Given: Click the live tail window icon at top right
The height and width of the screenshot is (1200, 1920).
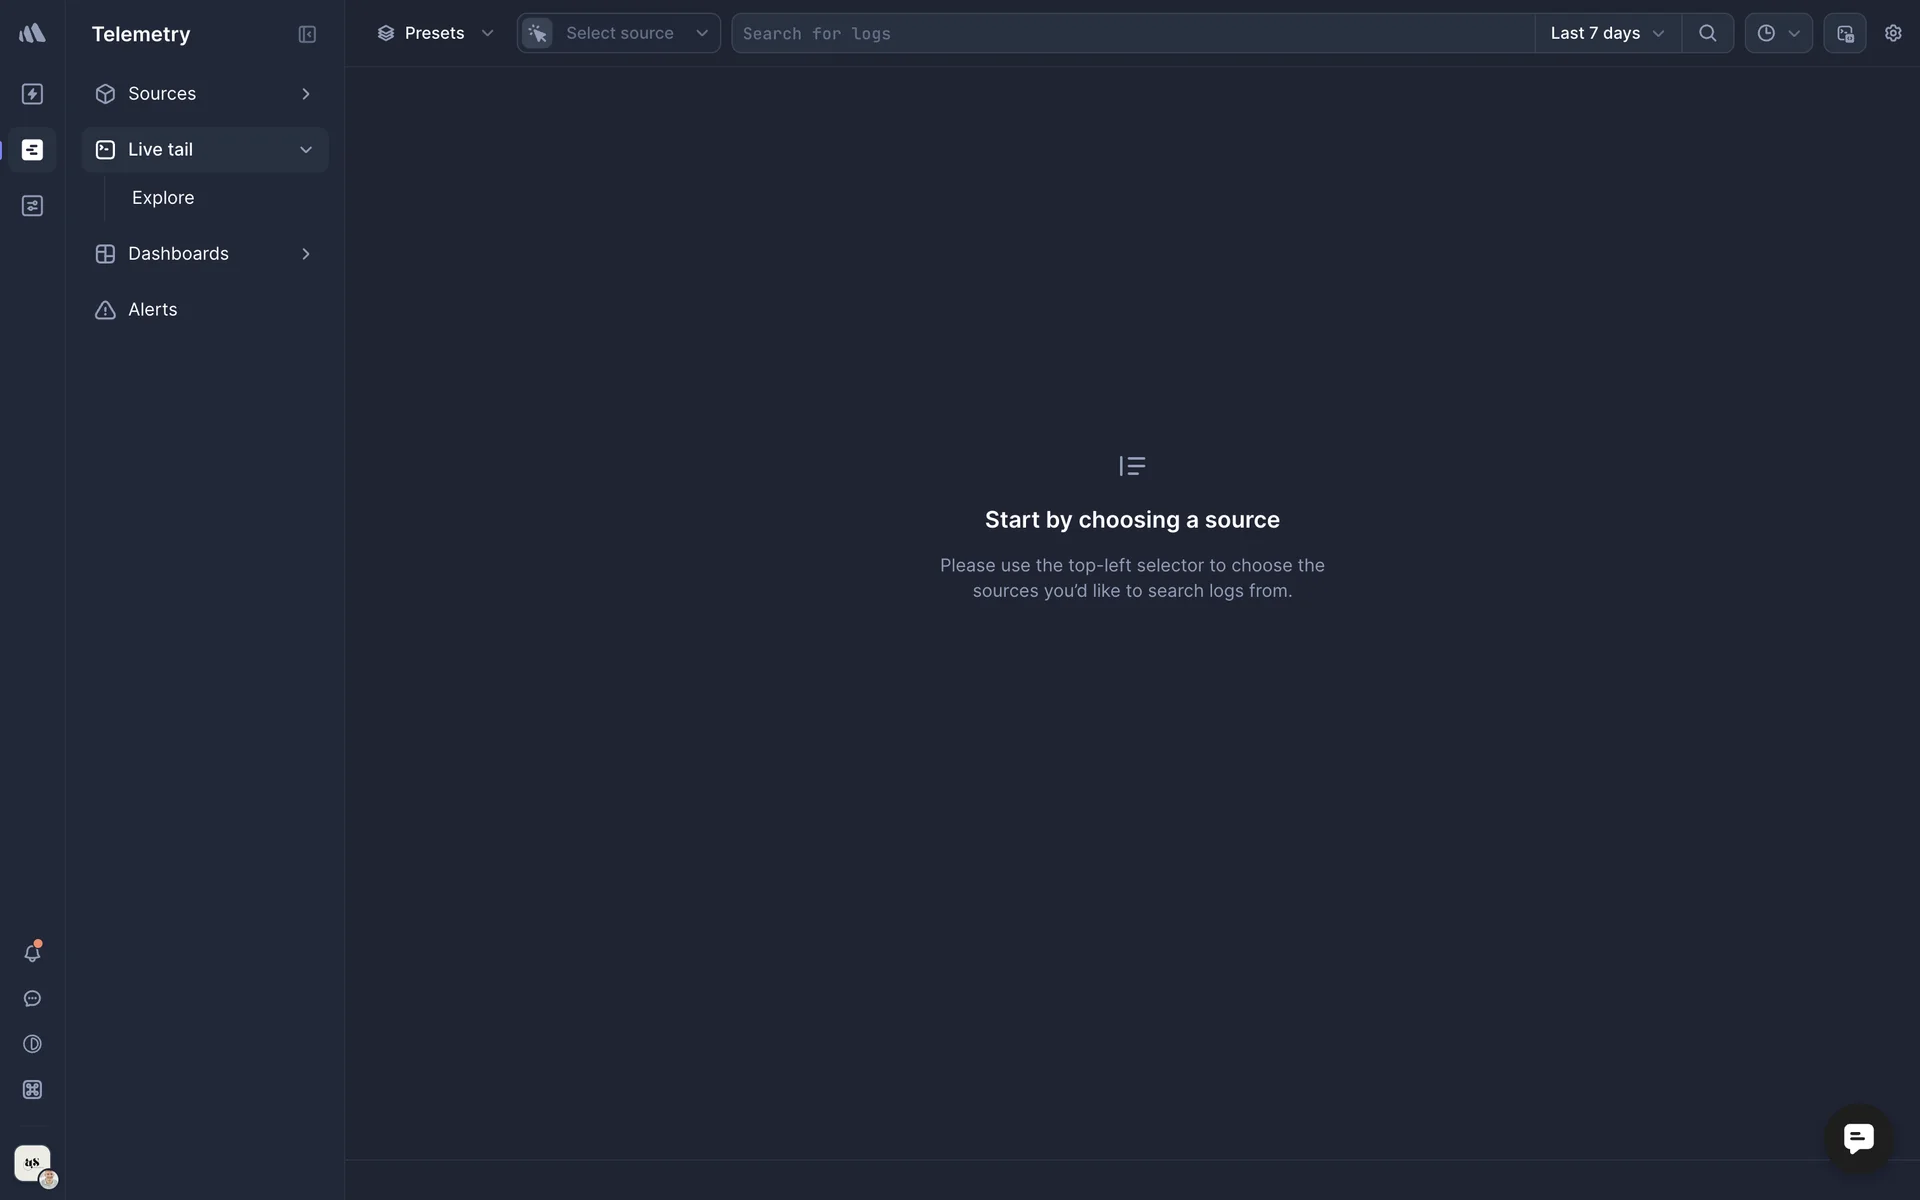Looking at the screenshot, I should click(1845, 33).
